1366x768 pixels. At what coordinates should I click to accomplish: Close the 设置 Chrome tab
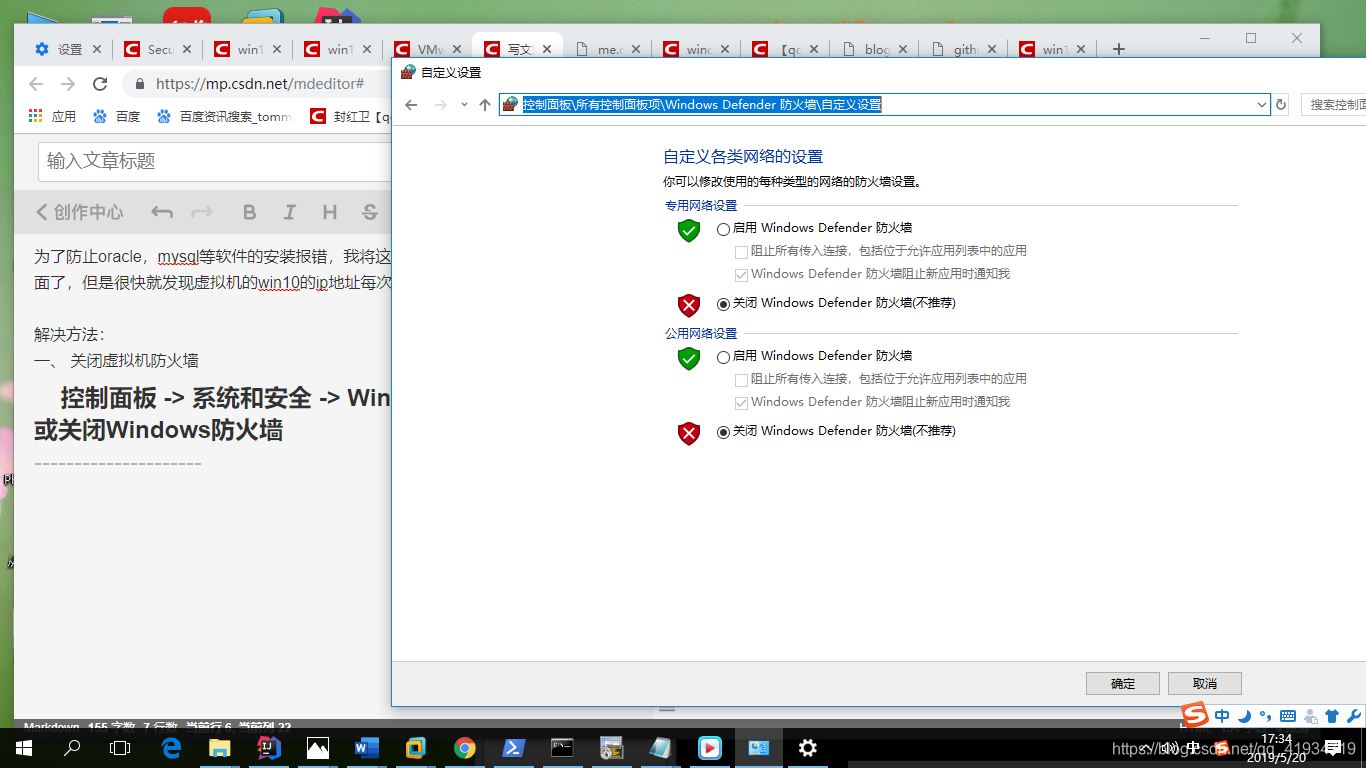pos(97,49)
